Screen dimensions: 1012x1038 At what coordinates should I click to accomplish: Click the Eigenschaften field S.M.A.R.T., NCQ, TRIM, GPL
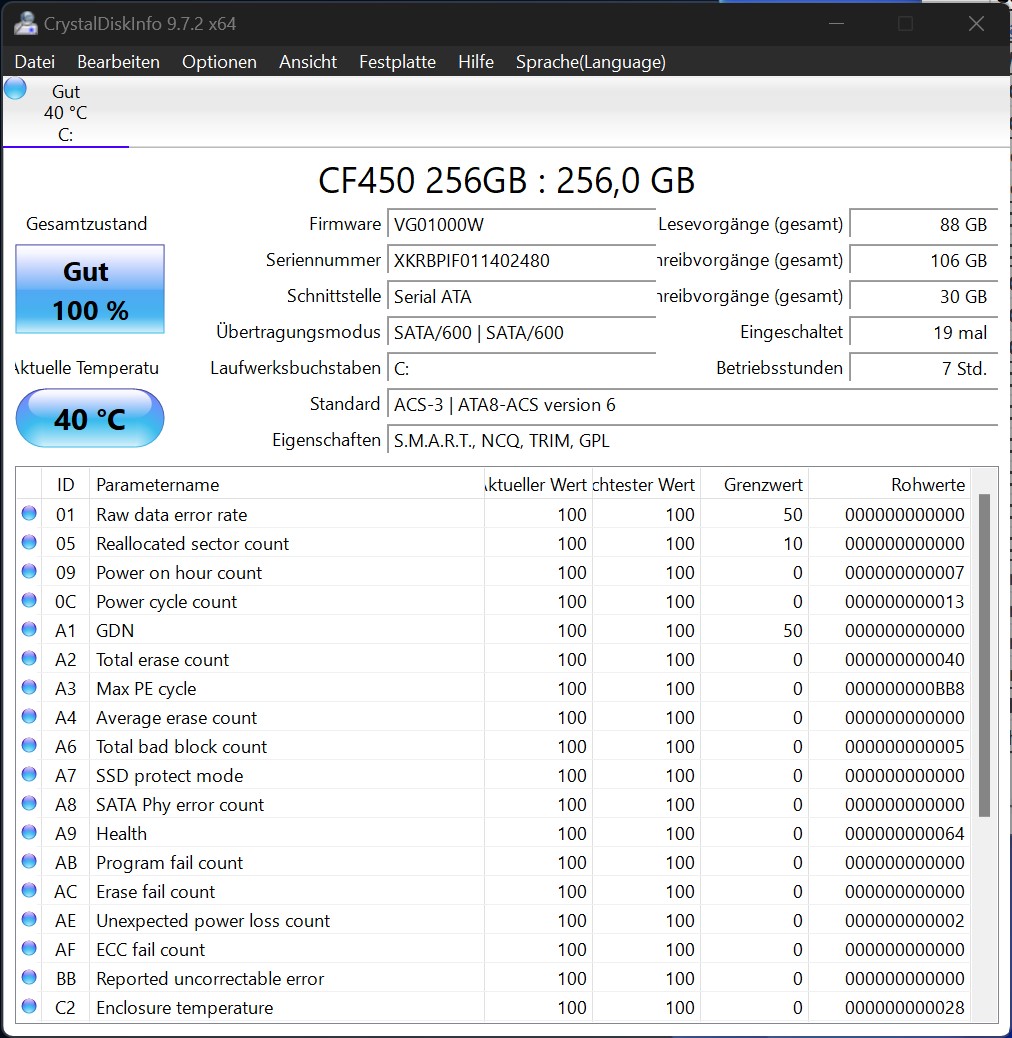(x=692, y=440)
